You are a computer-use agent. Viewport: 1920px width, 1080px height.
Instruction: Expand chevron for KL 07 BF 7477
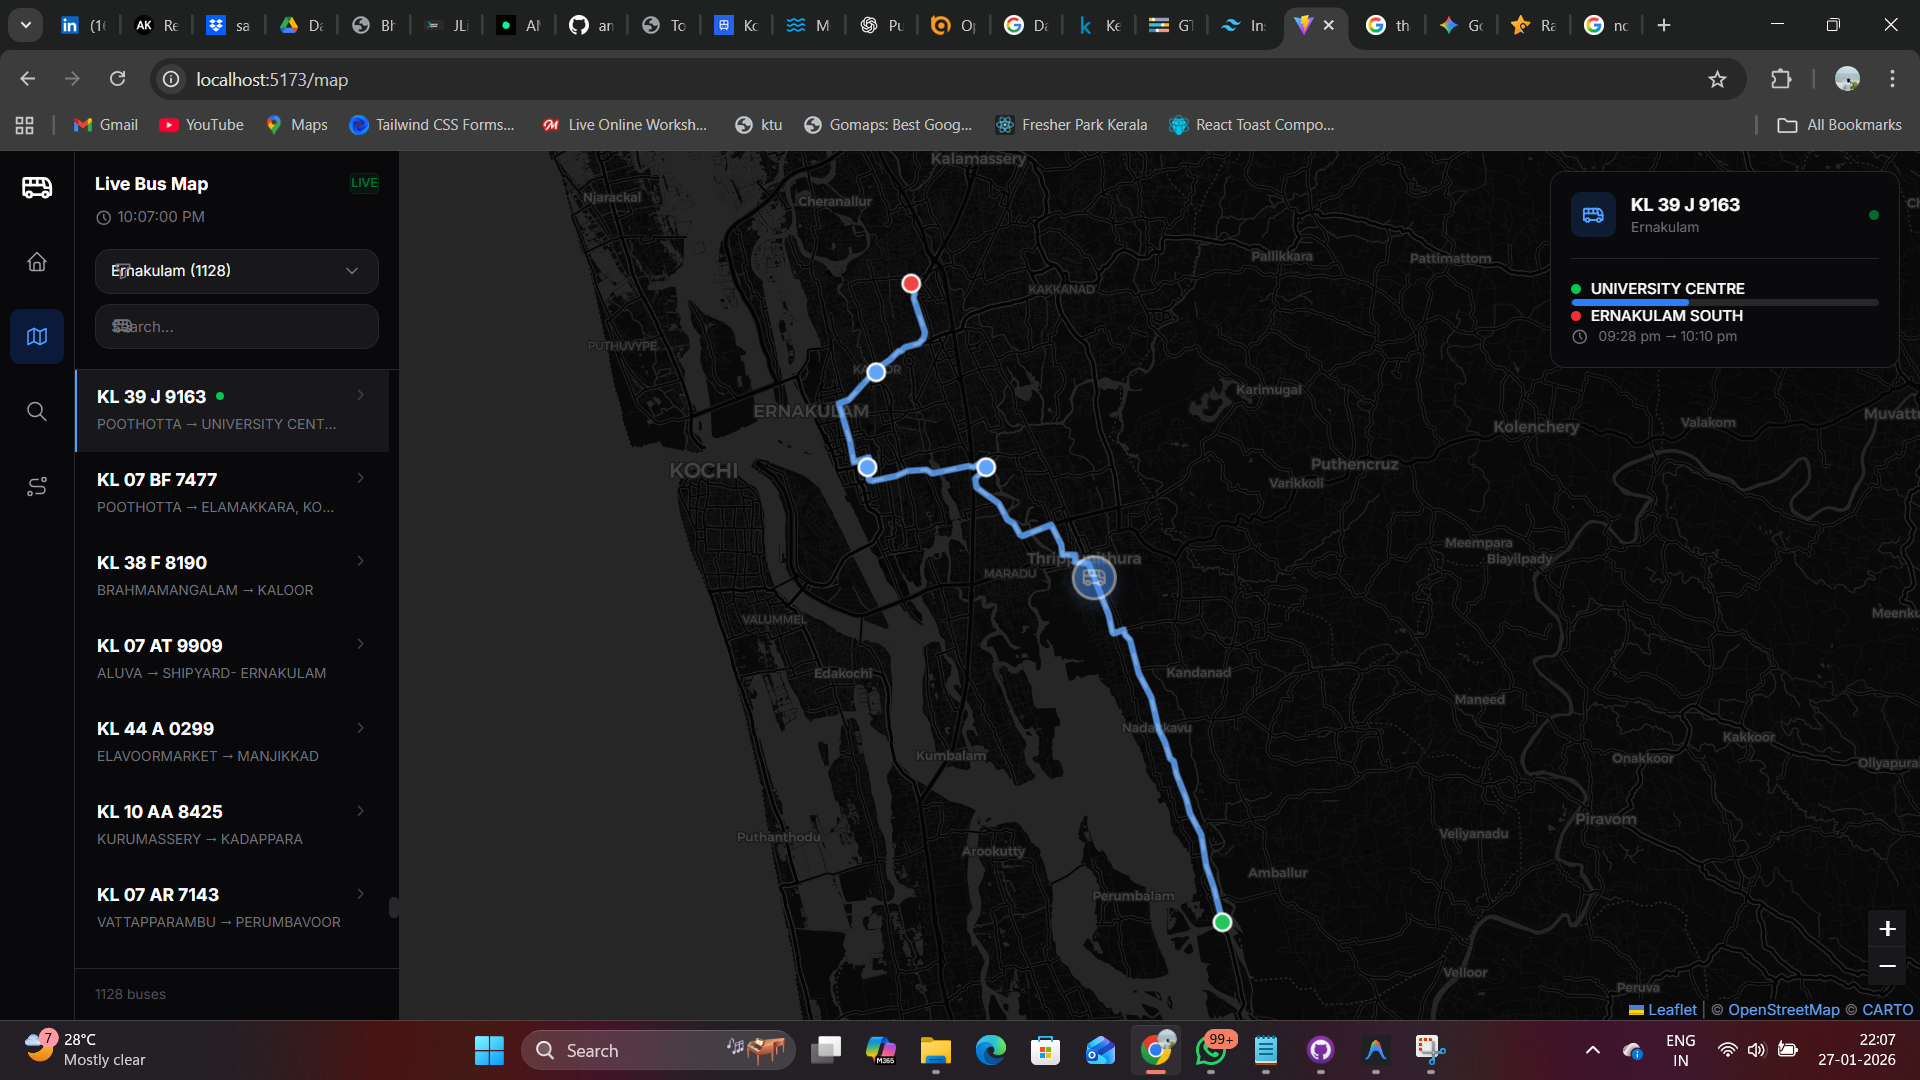point(361,479)
